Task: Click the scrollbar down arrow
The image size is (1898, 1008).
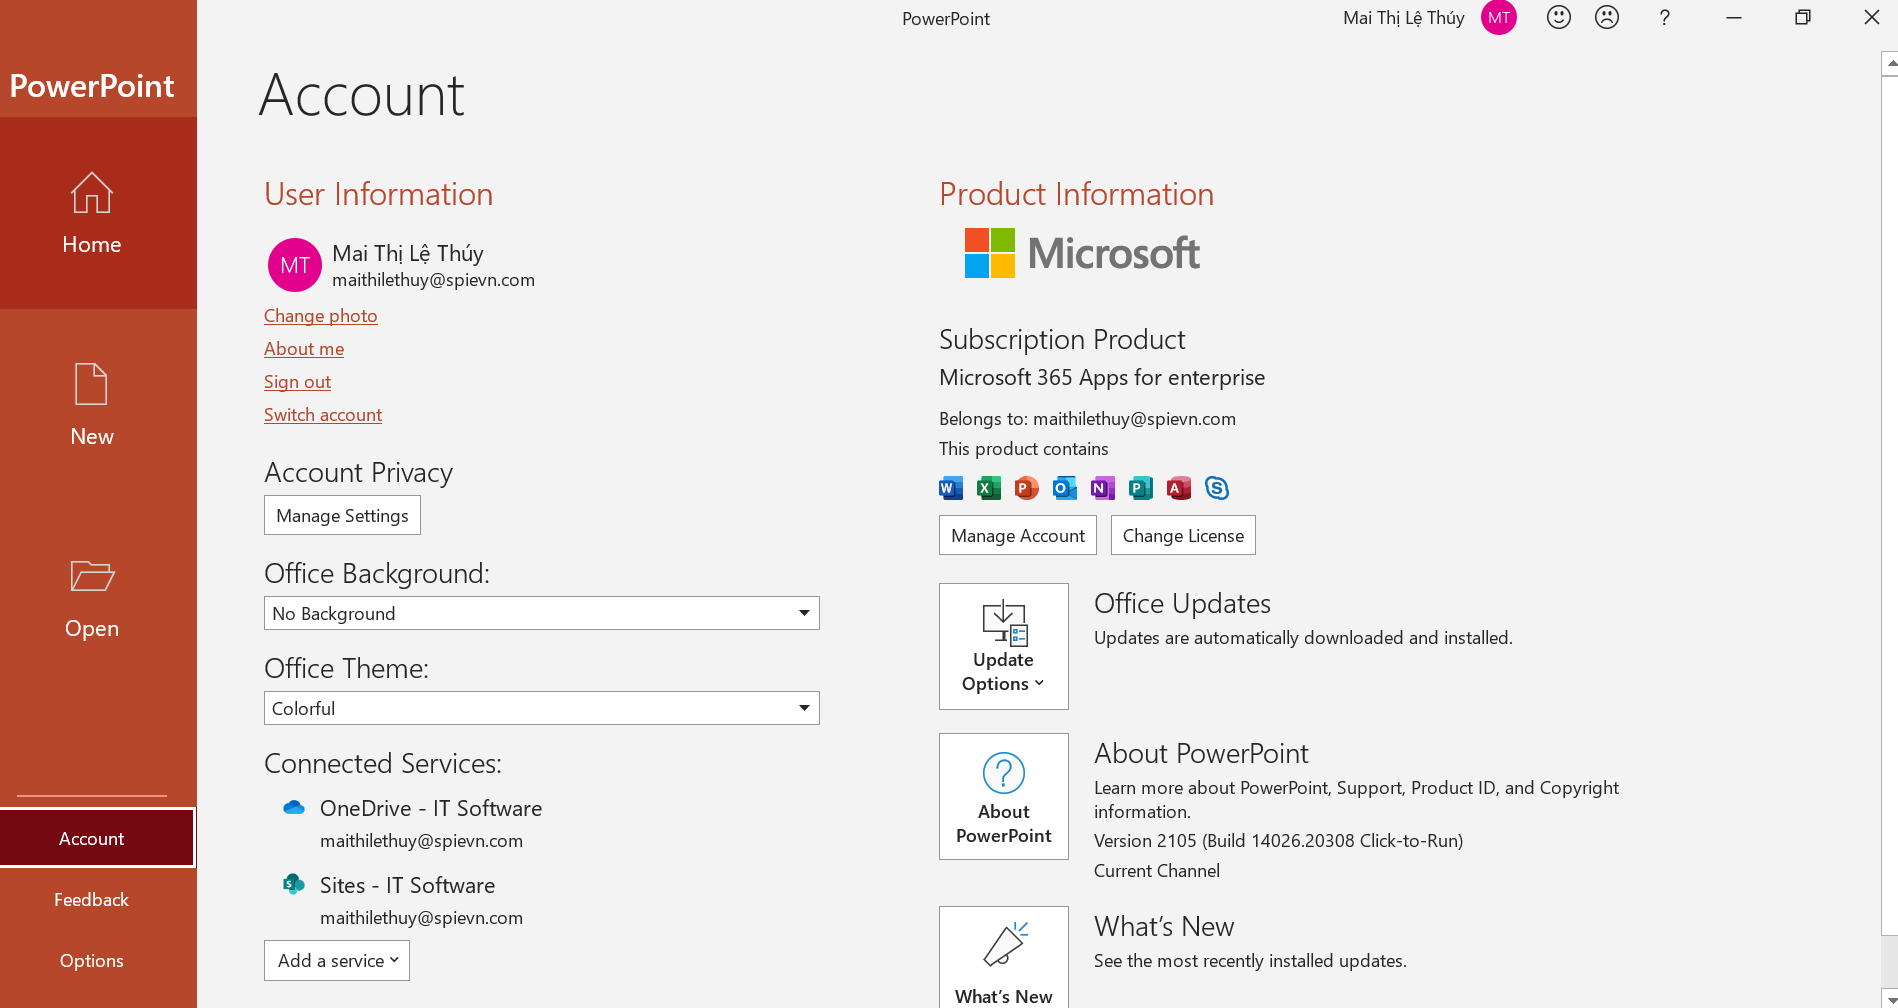Action: (x=1890, y=998)
